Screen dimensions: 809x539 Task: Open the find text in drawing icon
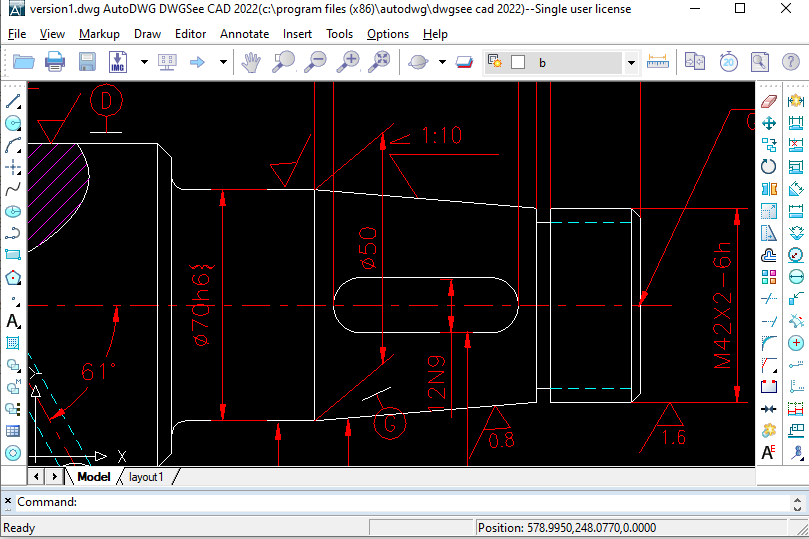[x=760, y=62]
